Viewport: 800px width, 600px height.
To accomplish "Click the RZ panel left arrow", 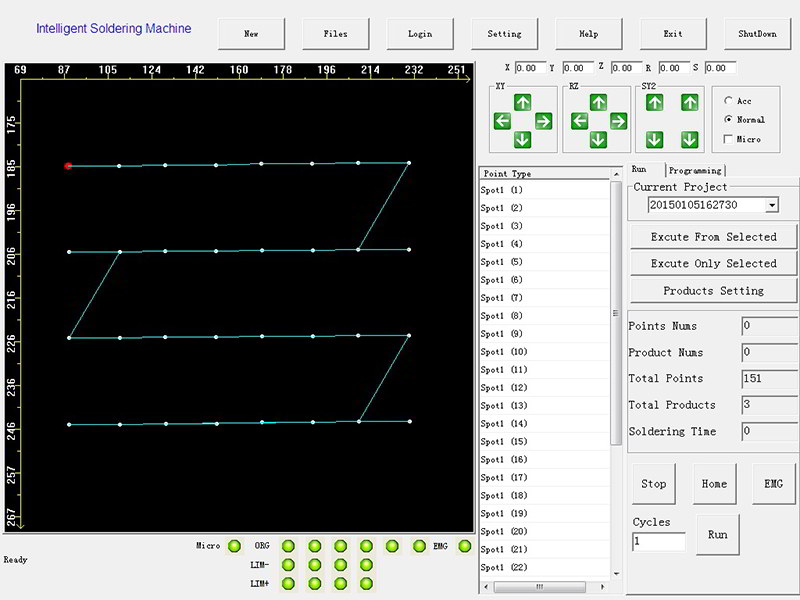I will [x=580, y=121].
